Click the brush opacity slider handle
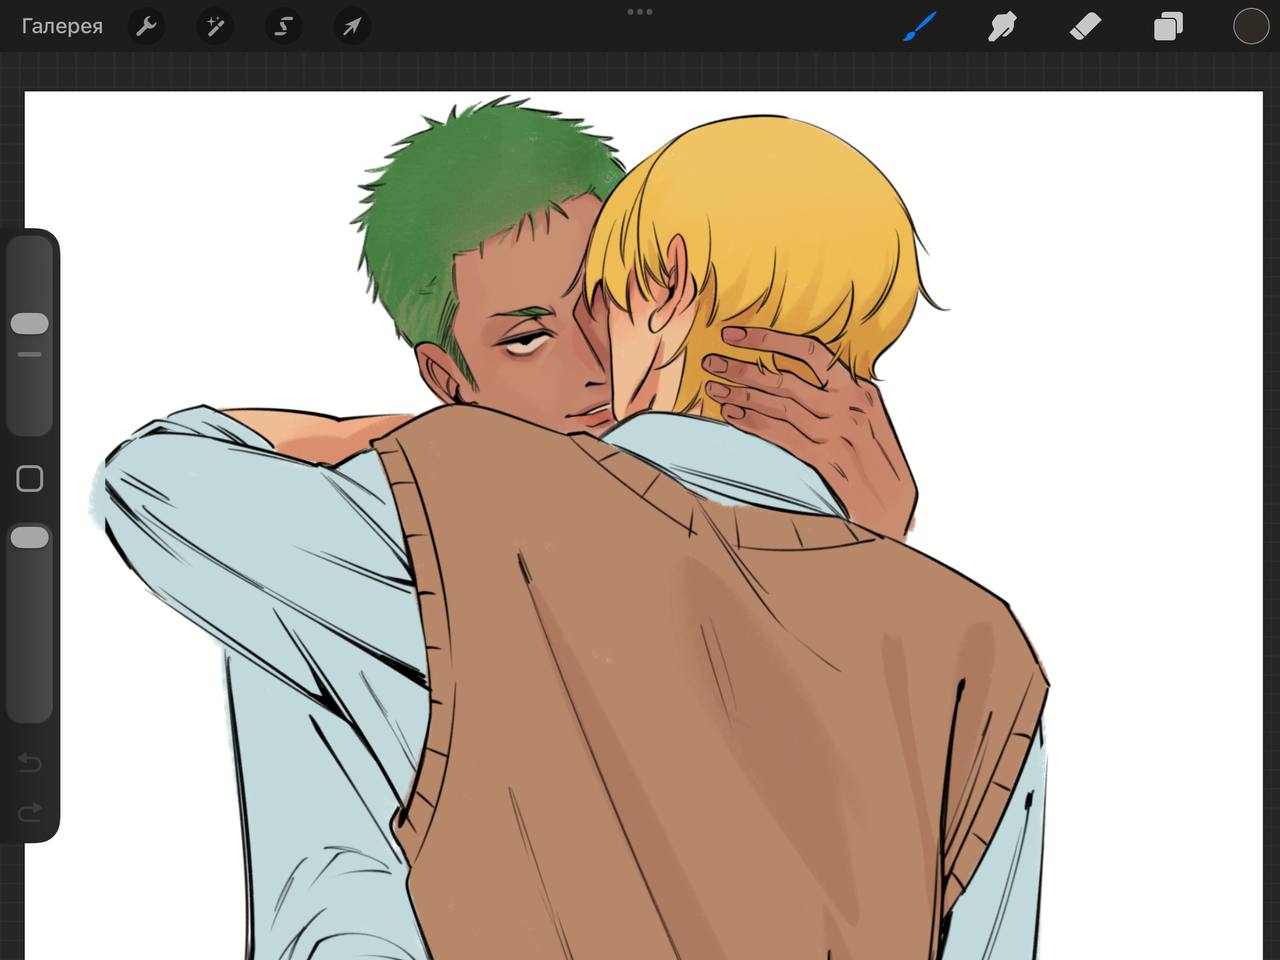The width and height of the screenshot is (1280, 960). pyautogui.click(x=30, y=538)
